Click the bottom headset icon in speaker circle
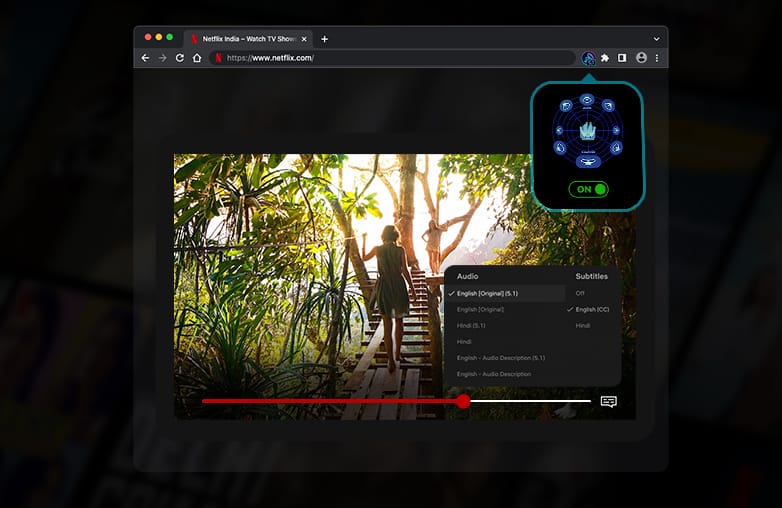782x508 pixels. click(x=588, y=162)
